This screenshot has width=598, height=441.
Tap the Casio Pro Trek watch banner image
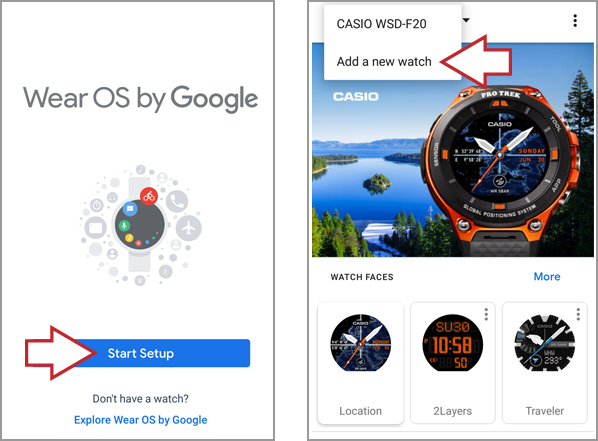(x=453, y=150)
